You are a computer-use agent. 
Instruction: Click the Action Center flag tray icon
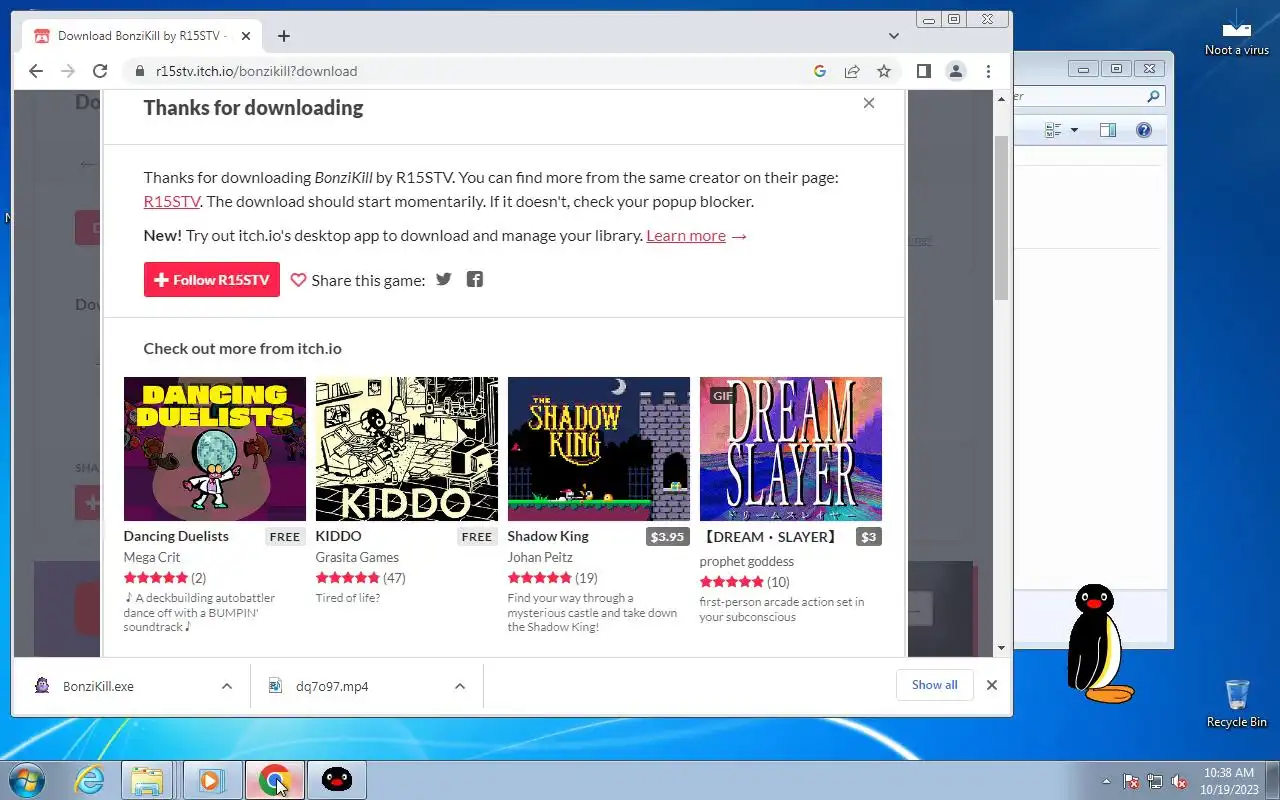tap(1131, 781)
